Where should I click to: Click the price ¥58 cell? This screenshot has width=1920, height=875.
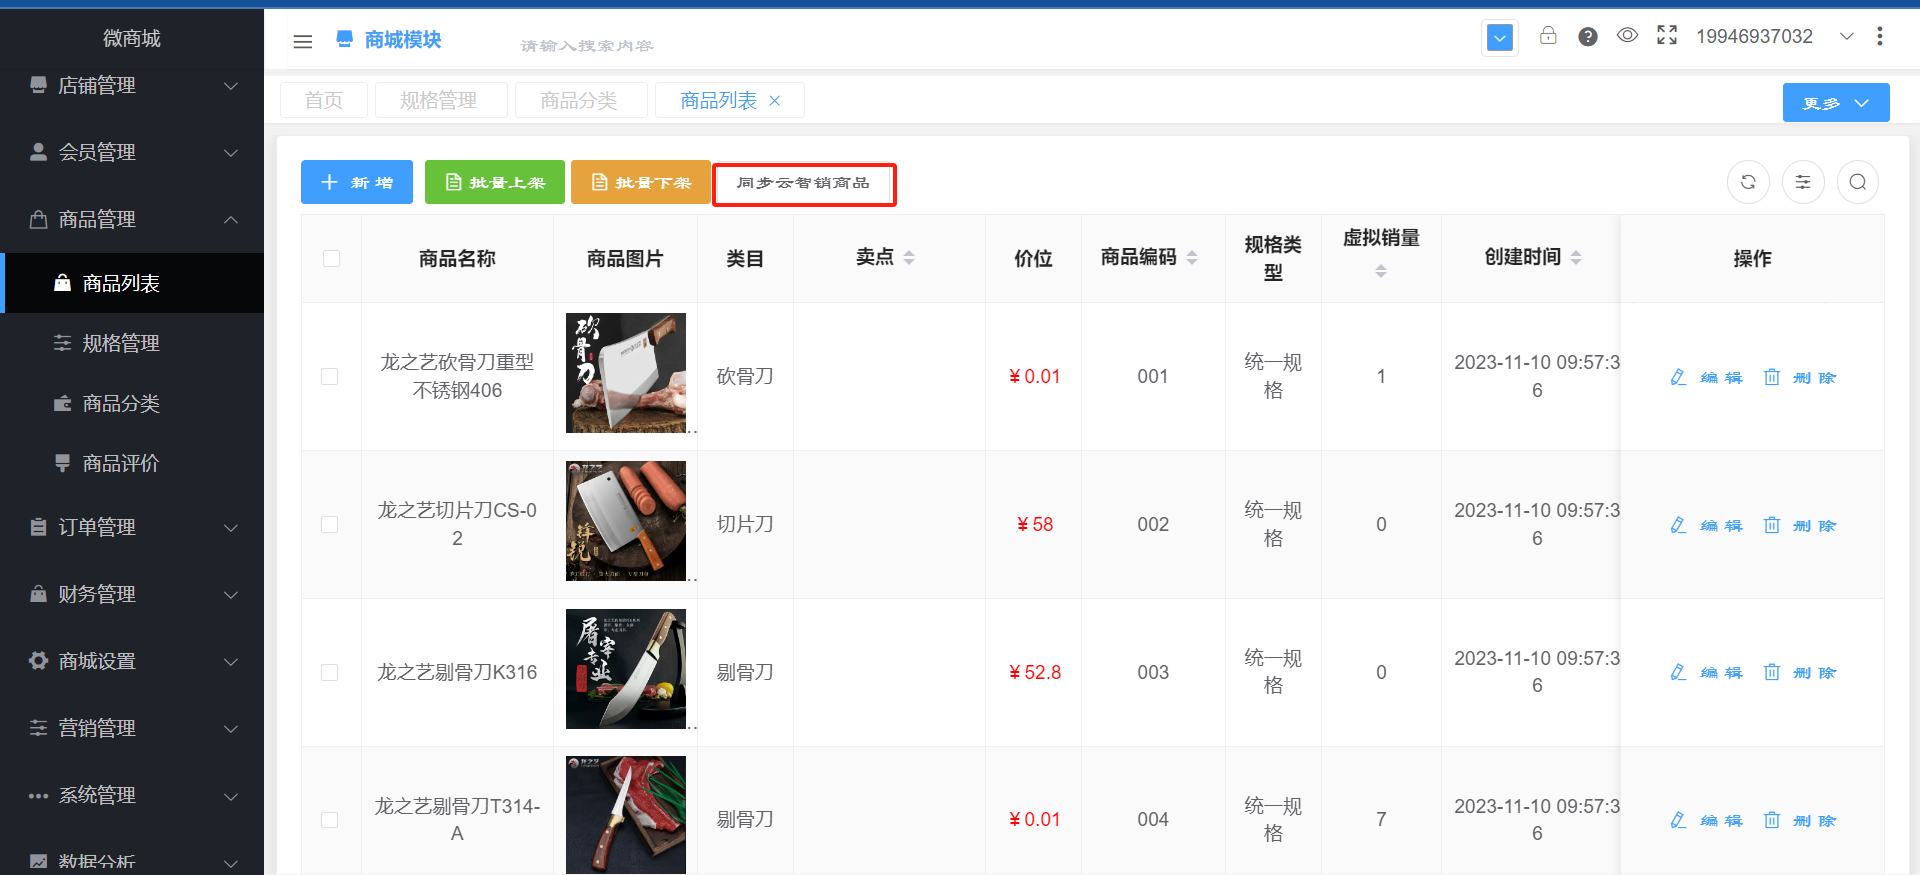click(x=1035, y=525)
